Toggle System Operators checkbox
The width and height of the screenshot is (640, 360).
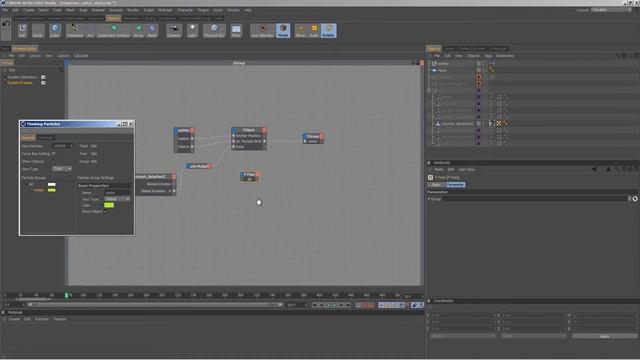pos(43,77)
